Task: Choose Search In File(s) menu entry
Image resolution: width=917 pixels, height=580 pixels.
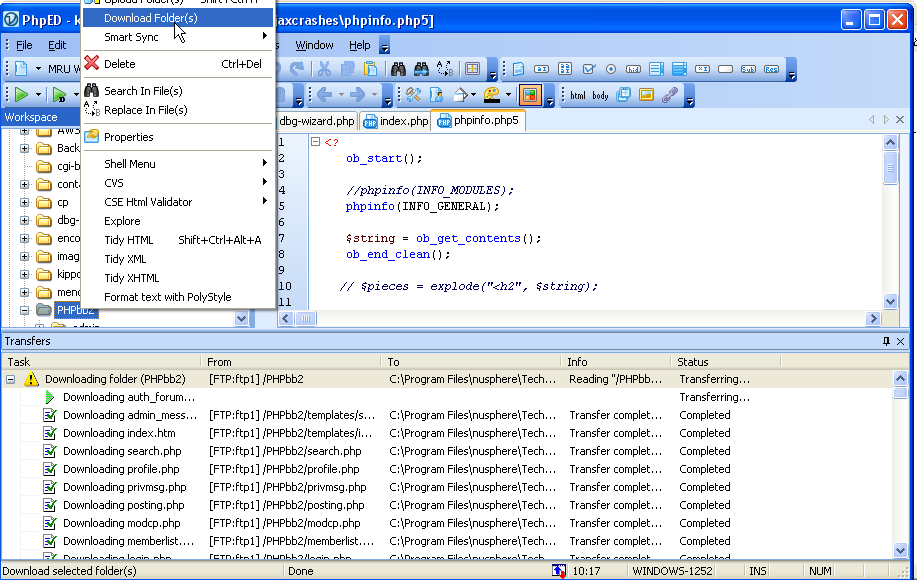Action: pos(178,91)
